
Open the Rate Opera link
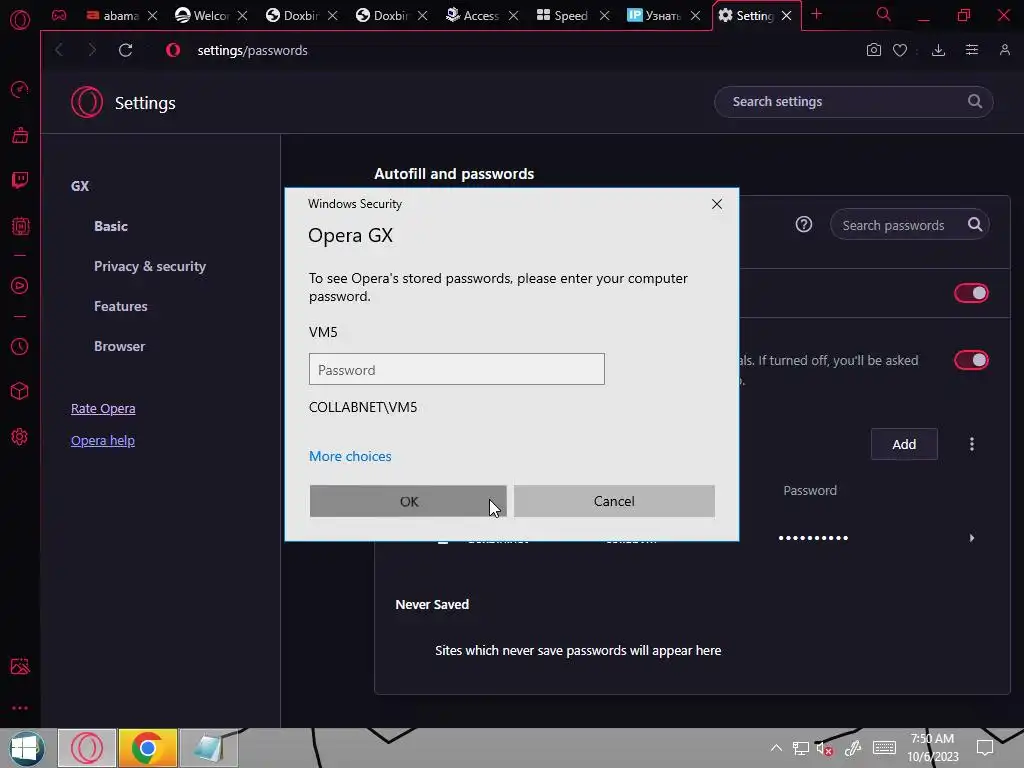pyautogui.click(x=103, y=408)
